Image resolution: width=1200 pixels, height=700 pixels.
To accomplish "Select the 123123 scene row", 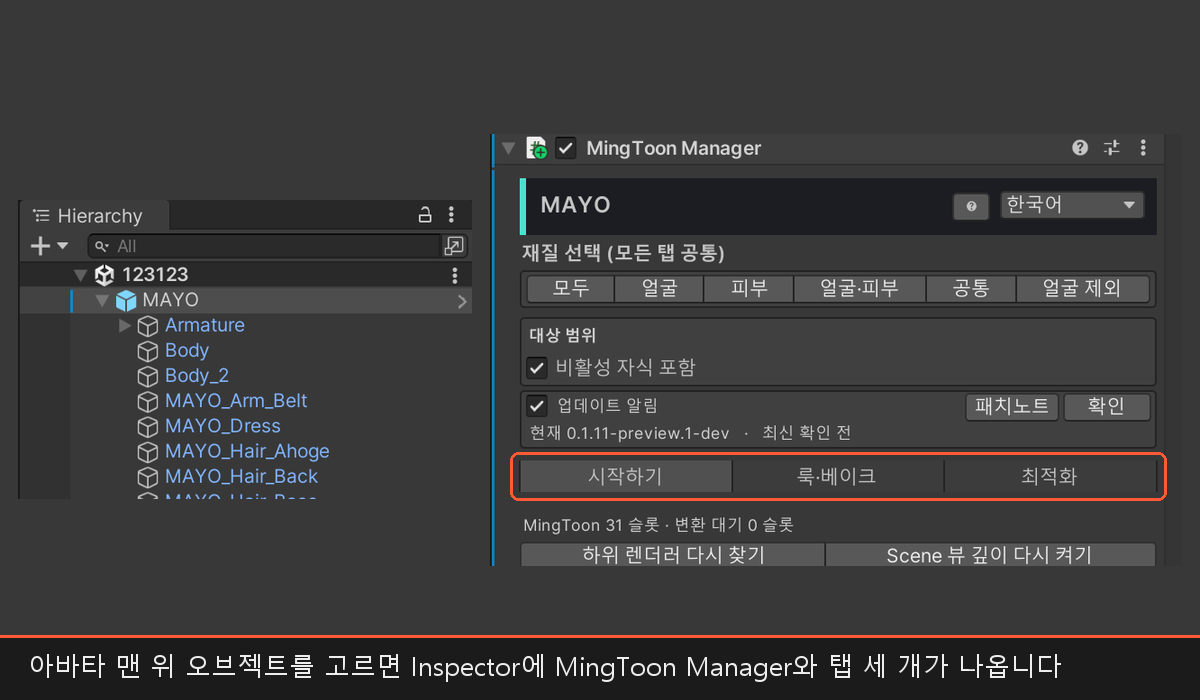I will (x=246, y=275).
